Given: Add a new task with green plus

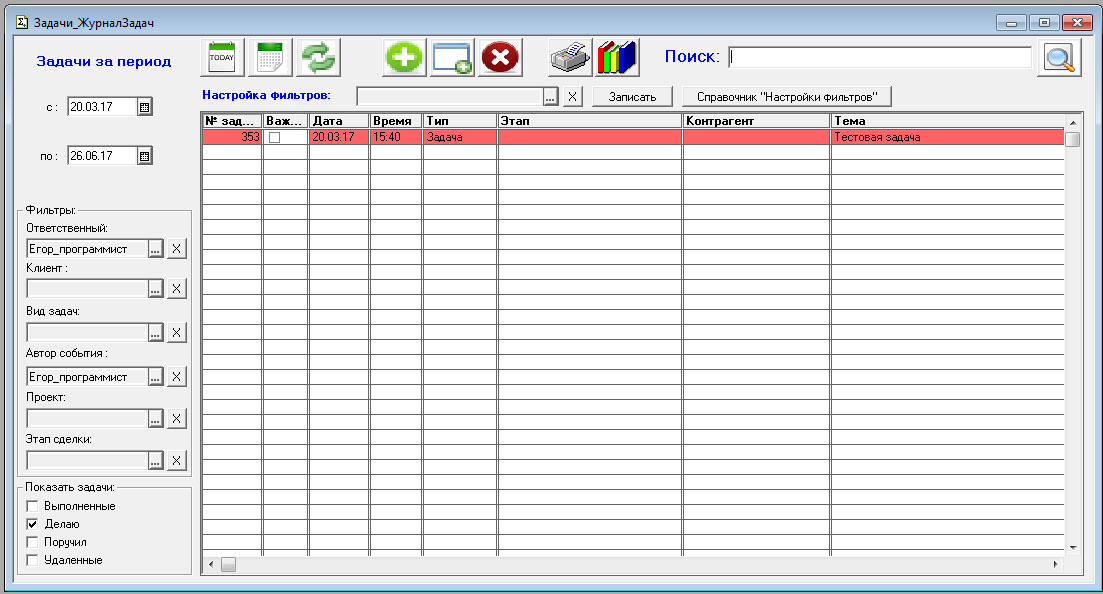Looking at the screenshot, I should point(404,58).
